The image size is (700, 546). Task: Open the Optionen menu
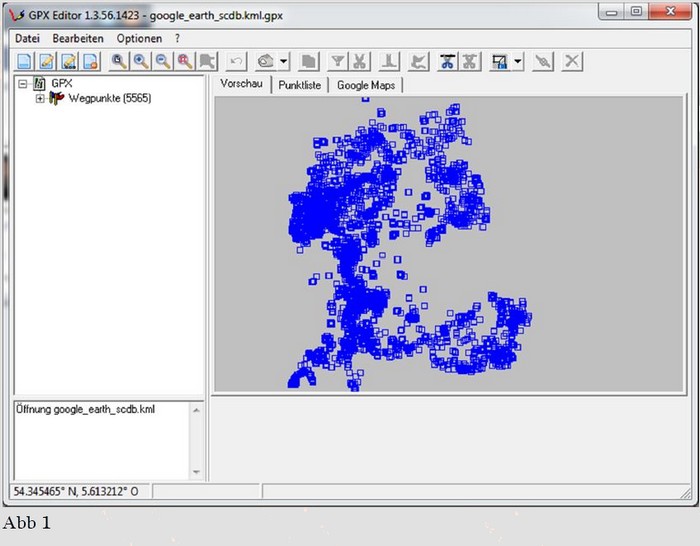coord(139,38)
